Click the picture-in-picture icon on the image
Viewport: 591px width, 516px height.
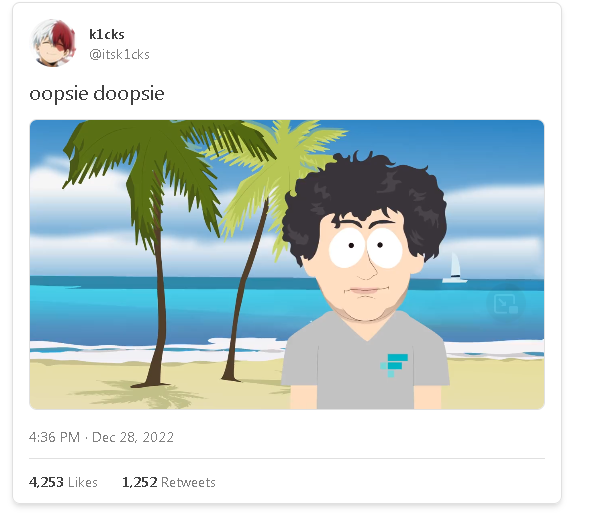[506, 304]
